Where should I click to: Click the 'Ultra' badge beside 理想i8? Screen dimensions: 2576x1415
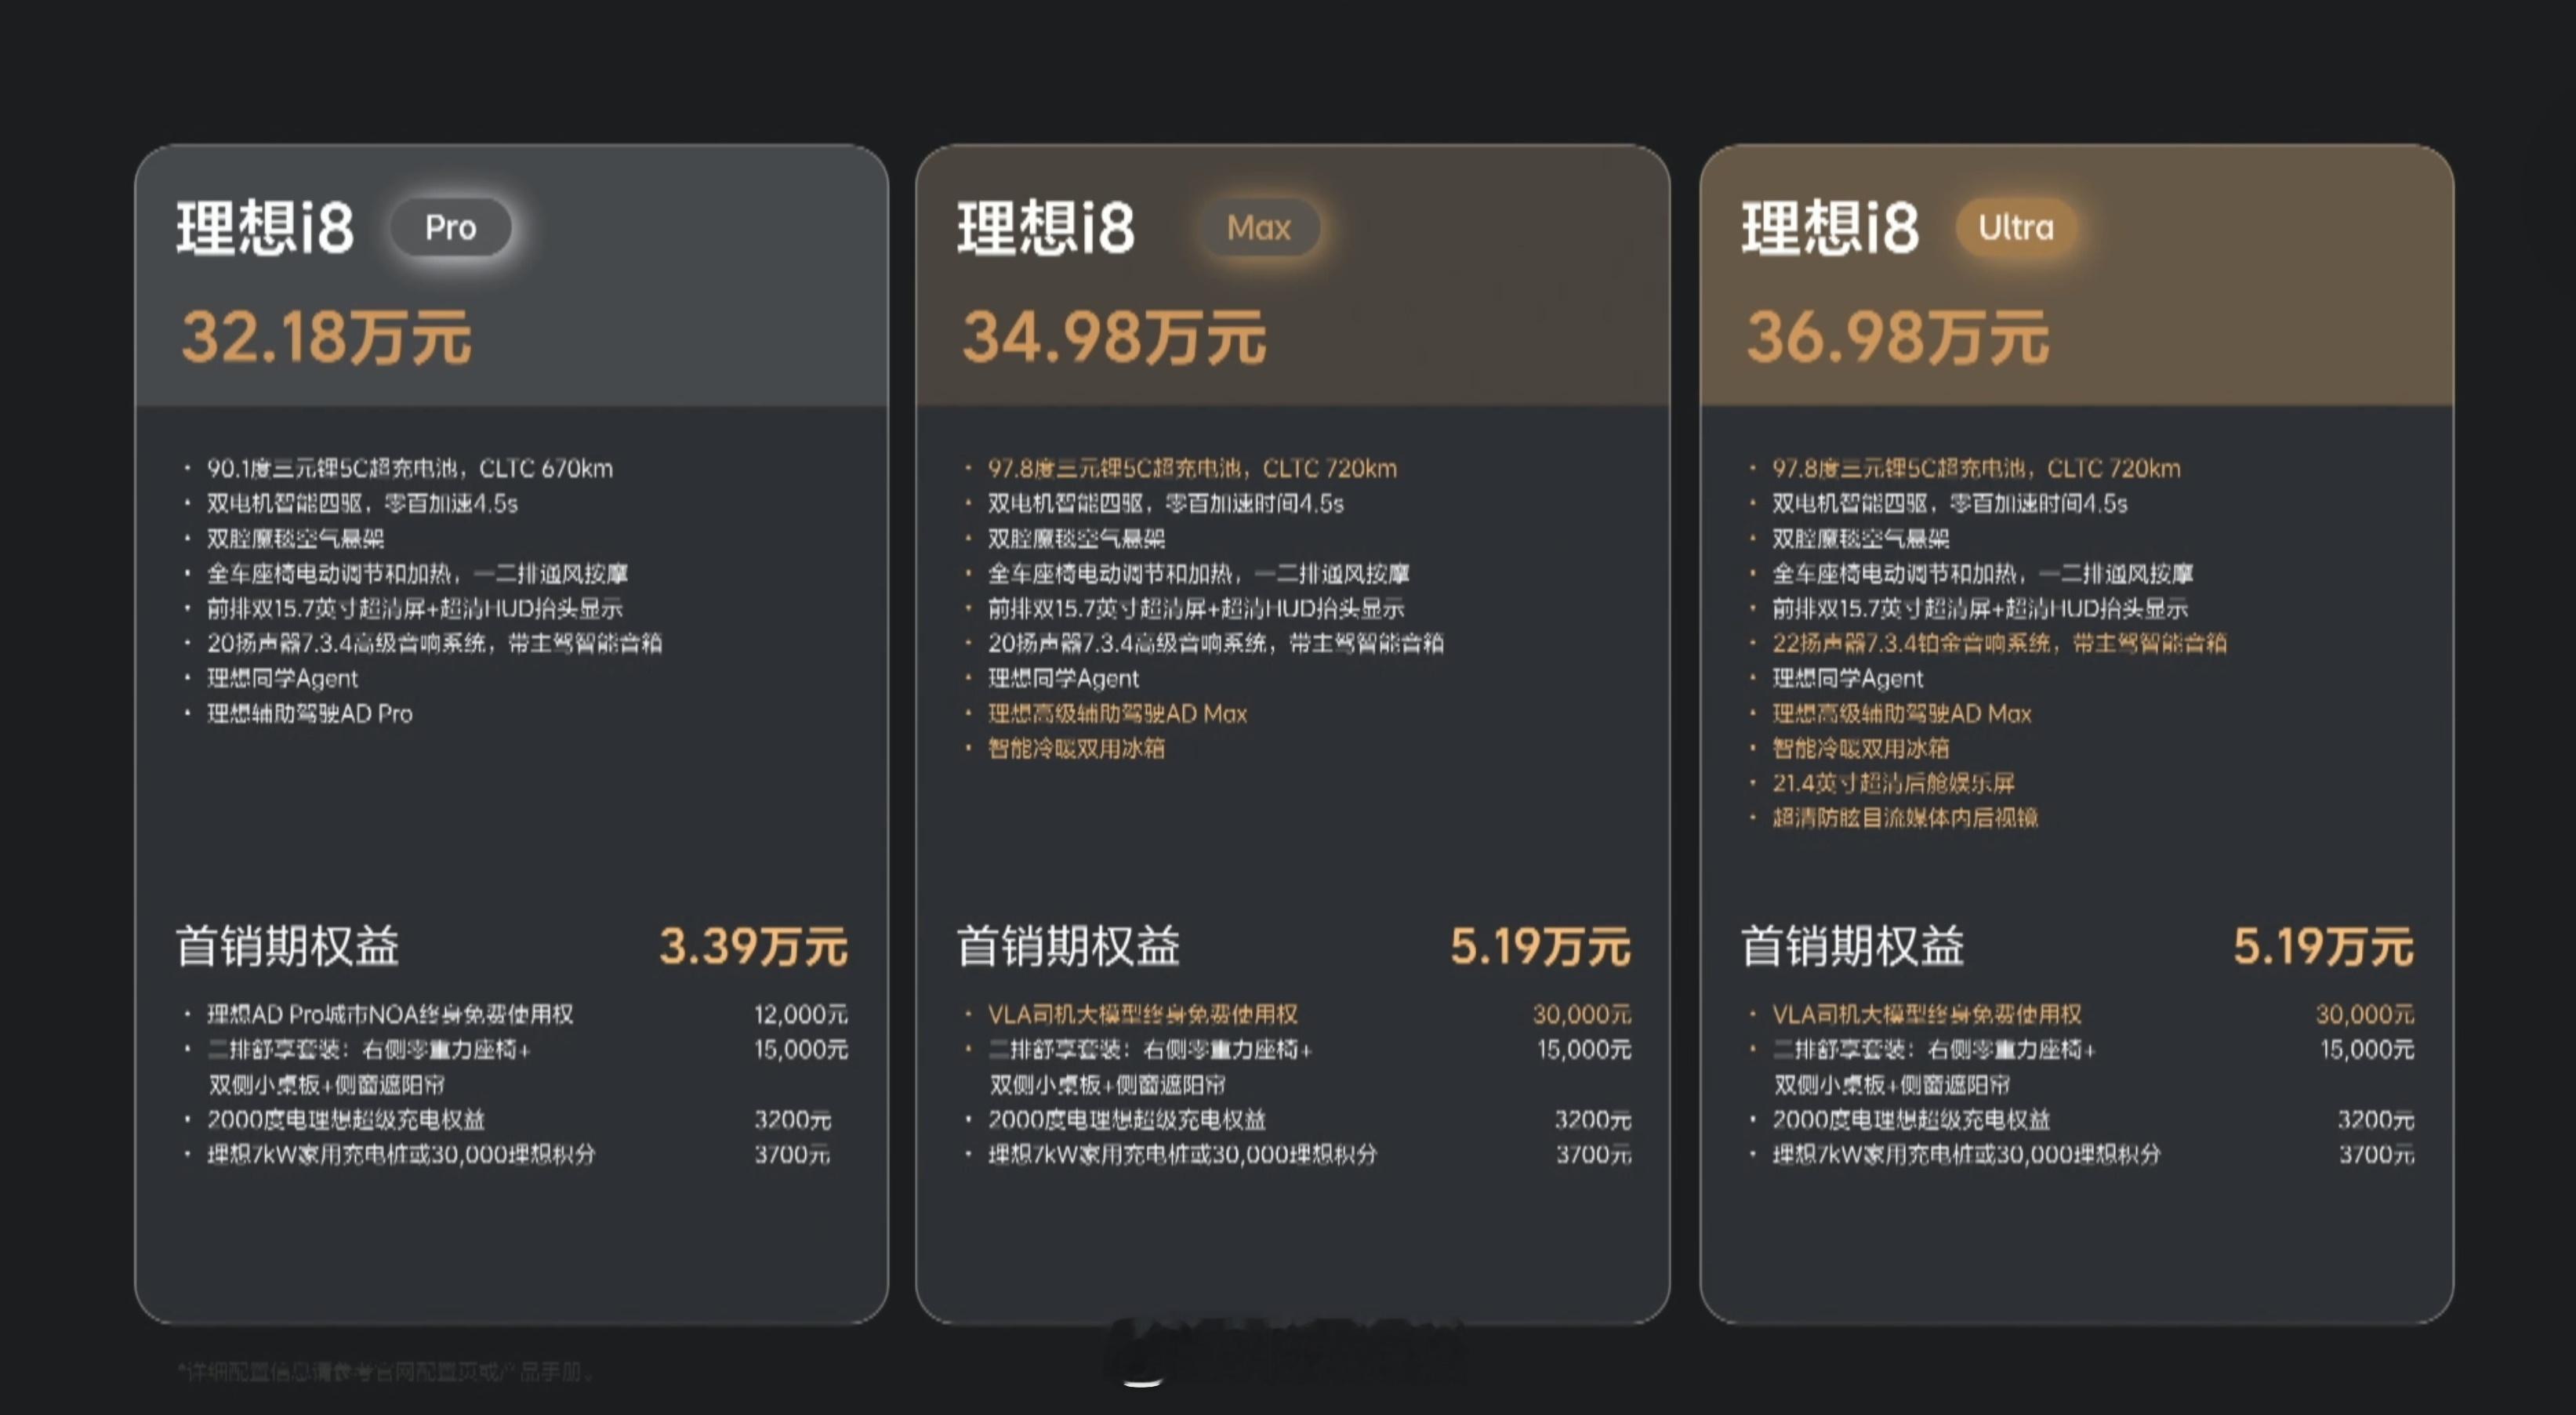[x=2016, y=227]
